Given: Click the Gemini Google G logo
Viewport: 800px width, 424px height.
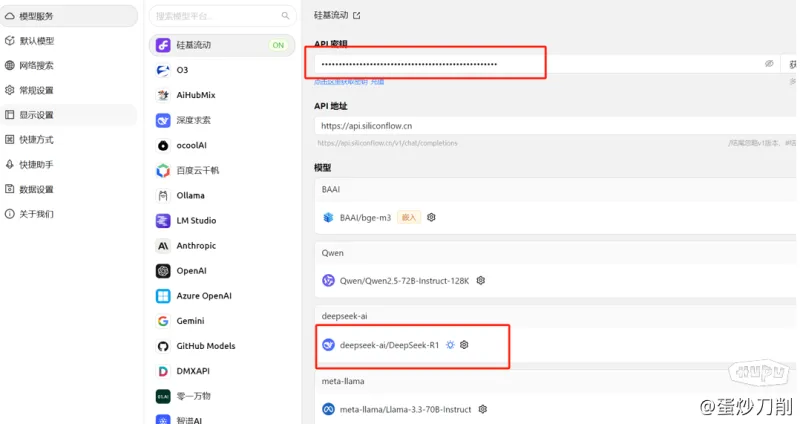Looking at the screenshot, I should click(x=163, y=321).
